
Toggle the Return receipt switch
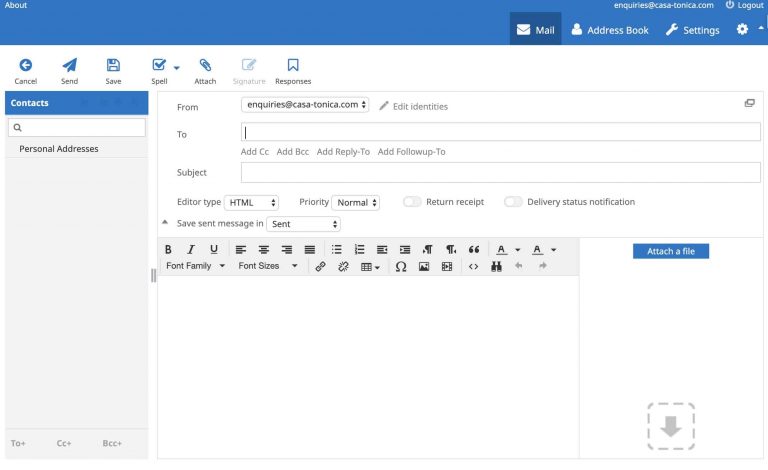(x=412, y=202)
